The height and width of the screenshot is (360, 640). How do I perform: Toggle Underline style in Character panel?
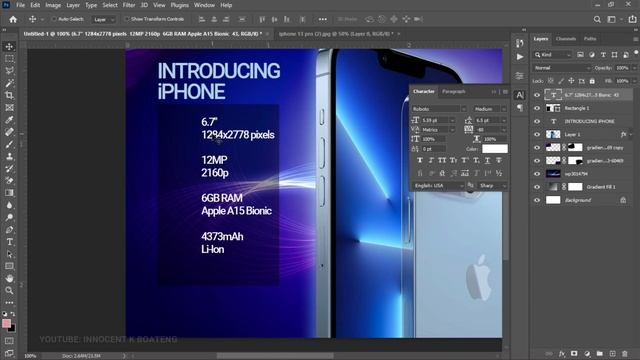487,160
